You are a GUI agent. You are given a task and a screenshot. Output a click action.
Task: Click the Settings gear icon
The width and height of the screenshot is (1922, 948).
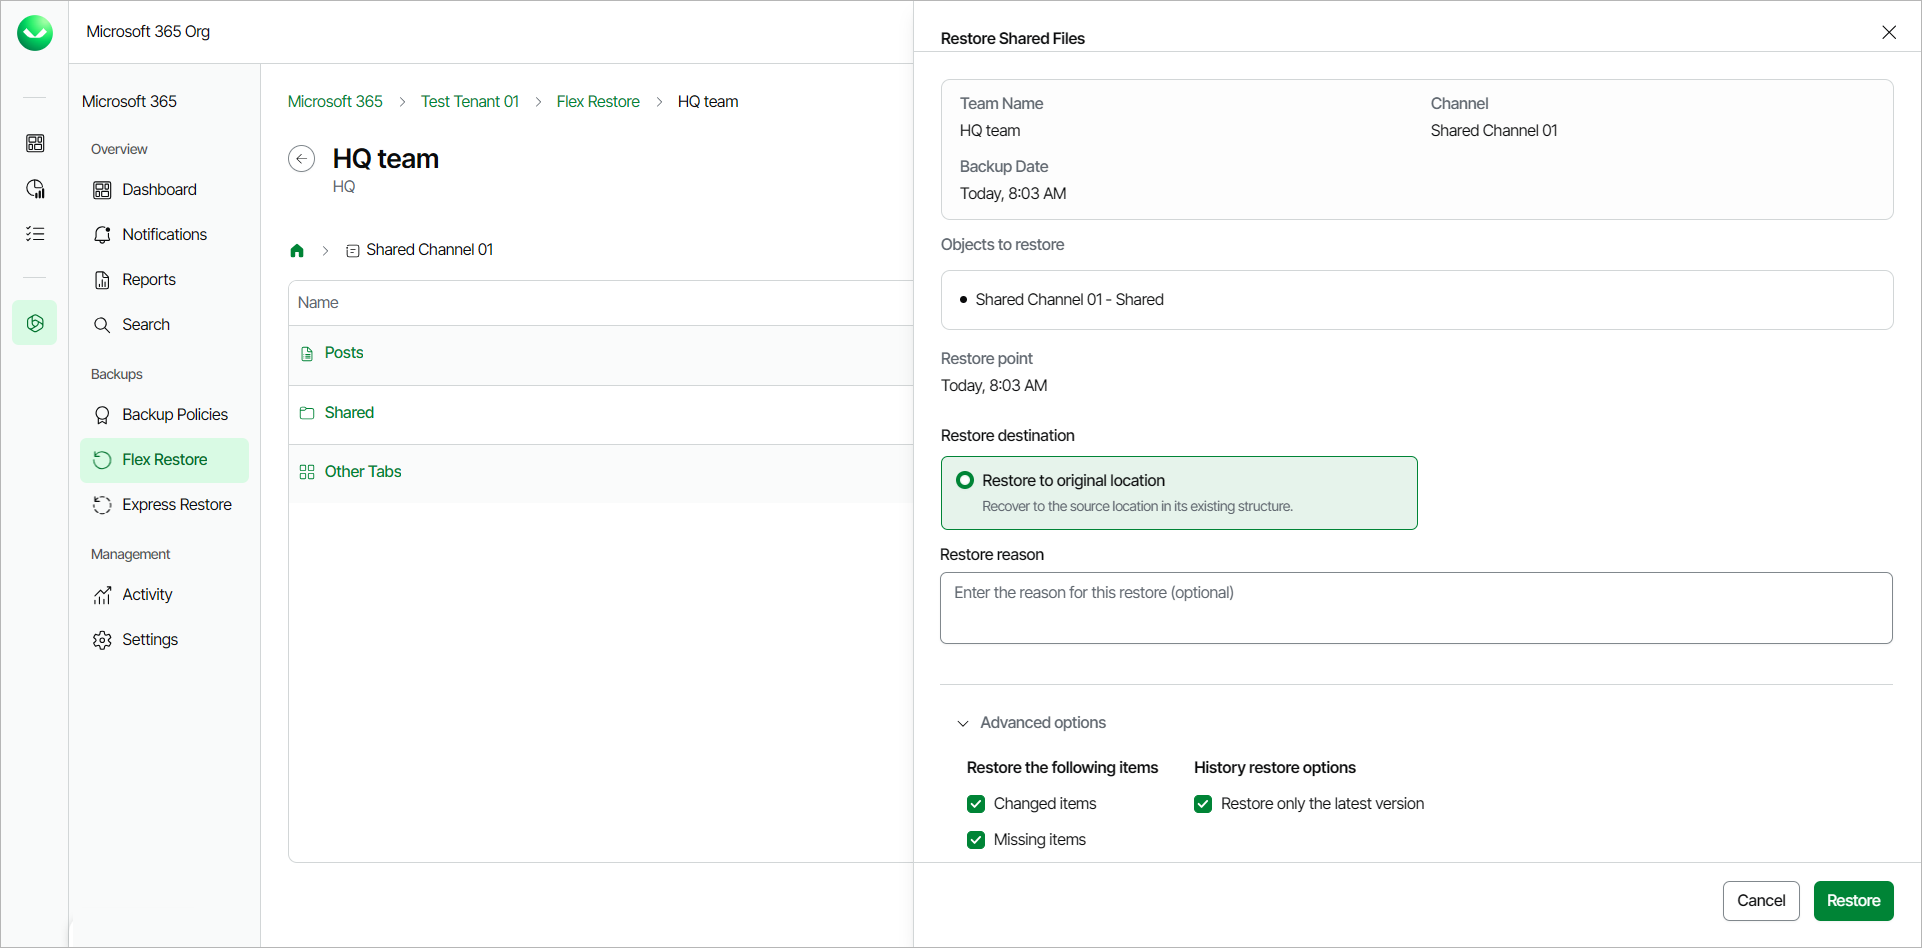102,640
